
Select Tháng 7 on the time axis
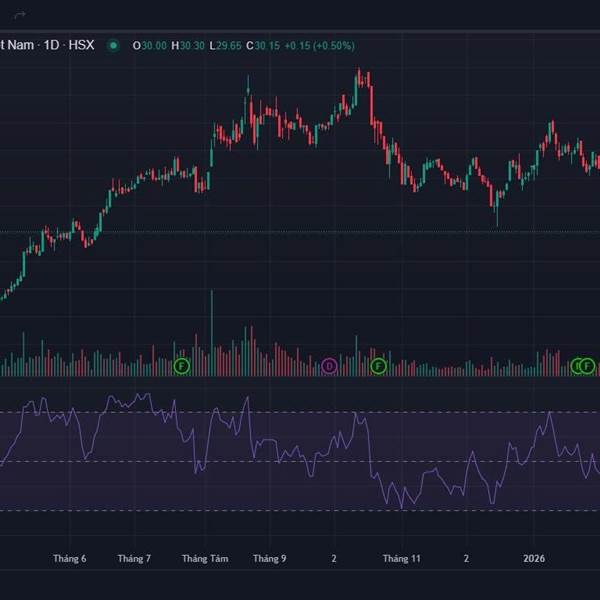tap(134, 559)
